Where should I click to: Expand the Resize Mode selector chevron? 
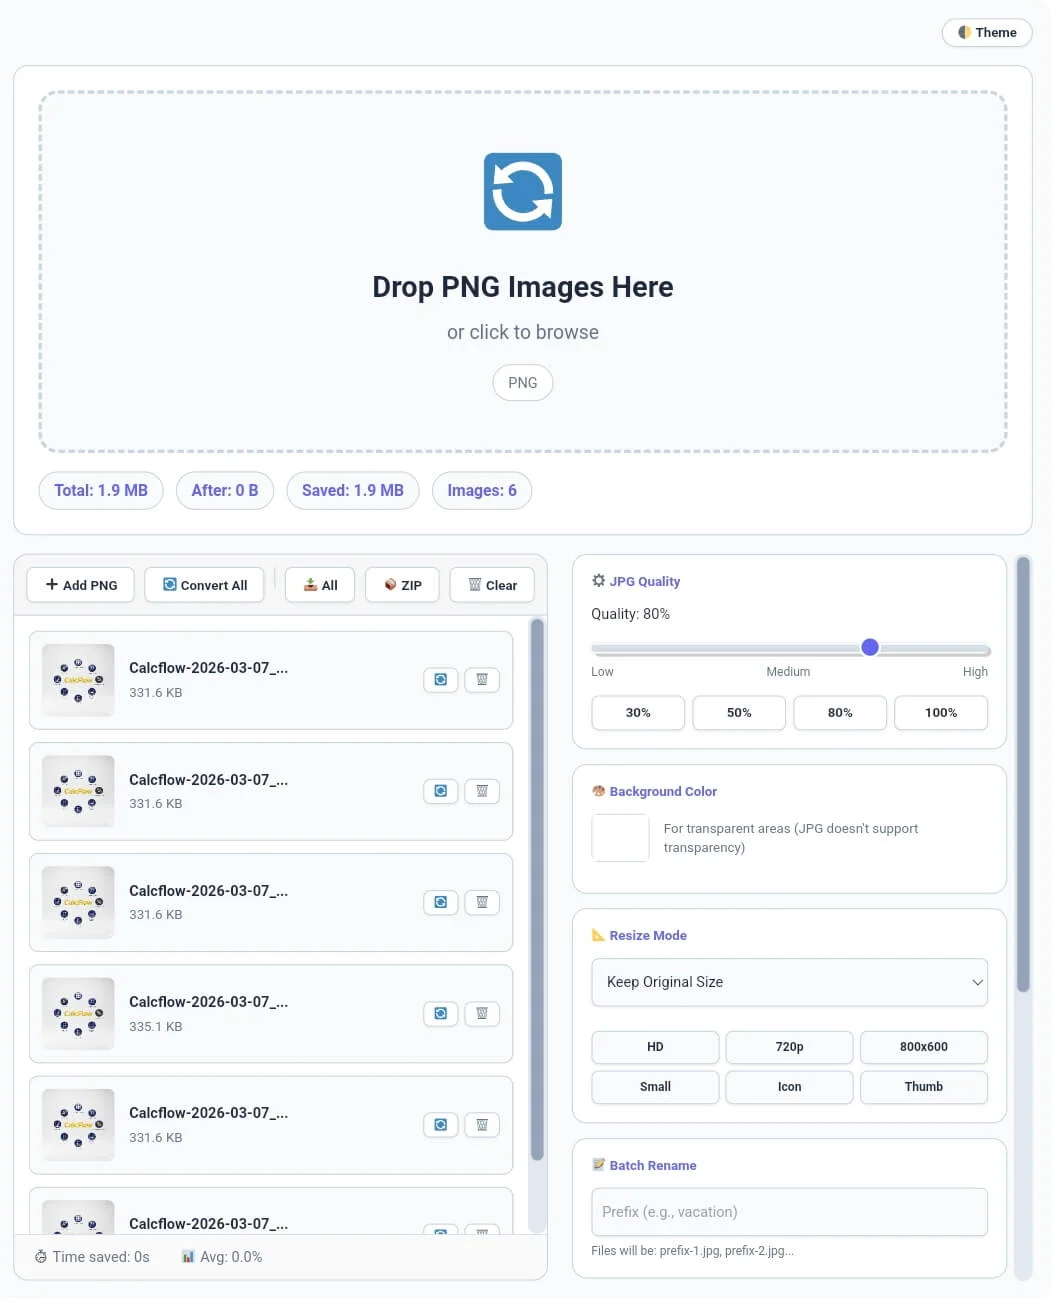pos(977,982)
